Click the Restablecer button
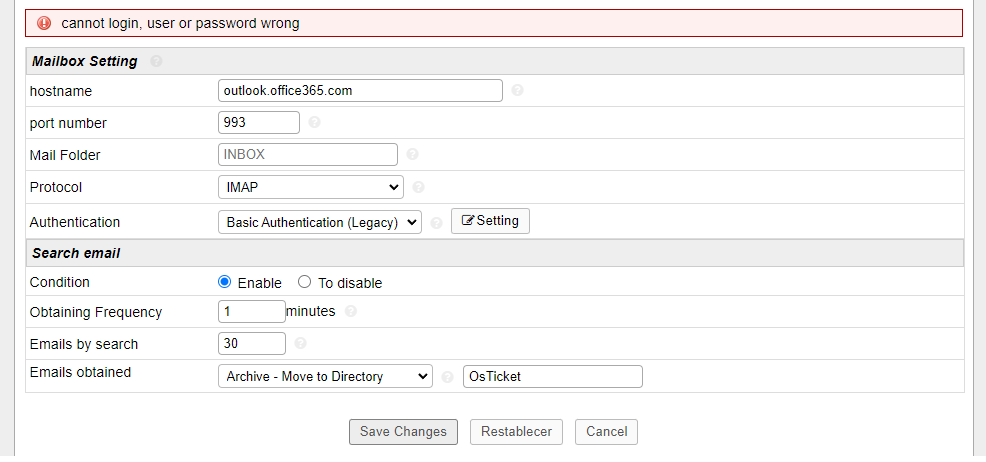 click(516, 432)
